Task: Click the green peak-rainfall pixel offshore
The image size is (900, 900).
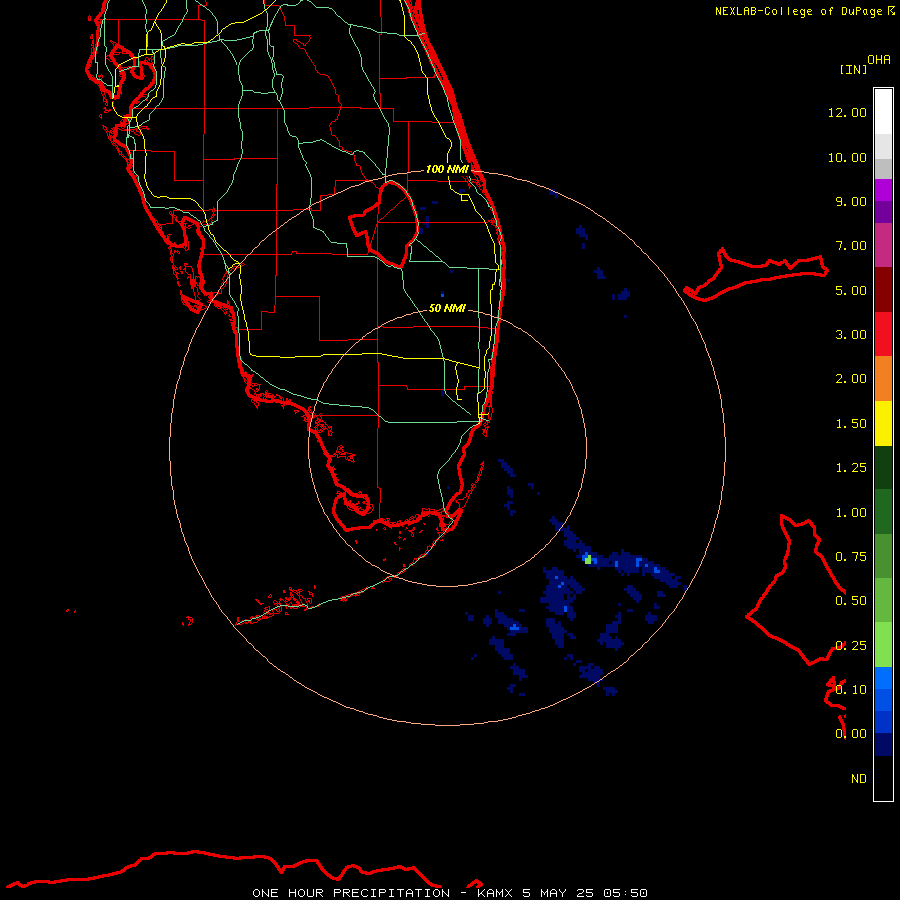Action: (588, 560)
